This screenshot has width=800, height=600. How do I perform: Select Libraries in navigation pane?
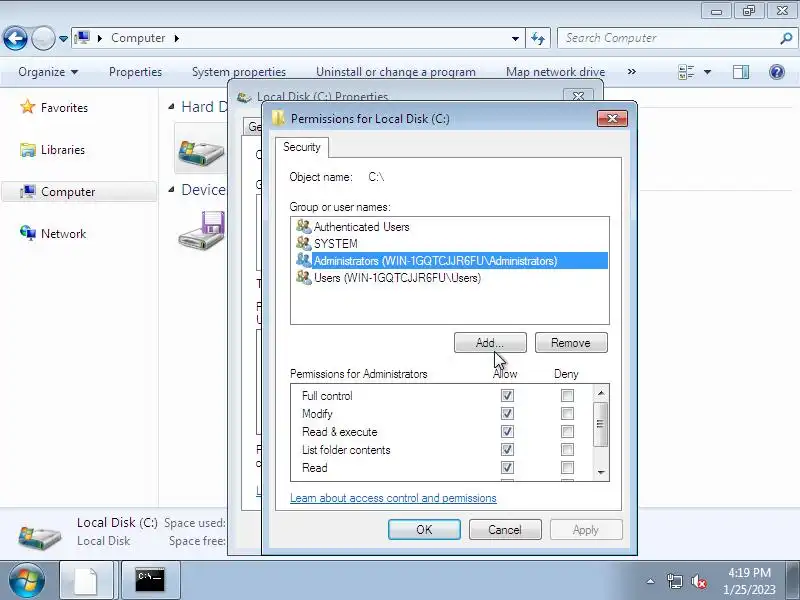click(x=63, y=150)
